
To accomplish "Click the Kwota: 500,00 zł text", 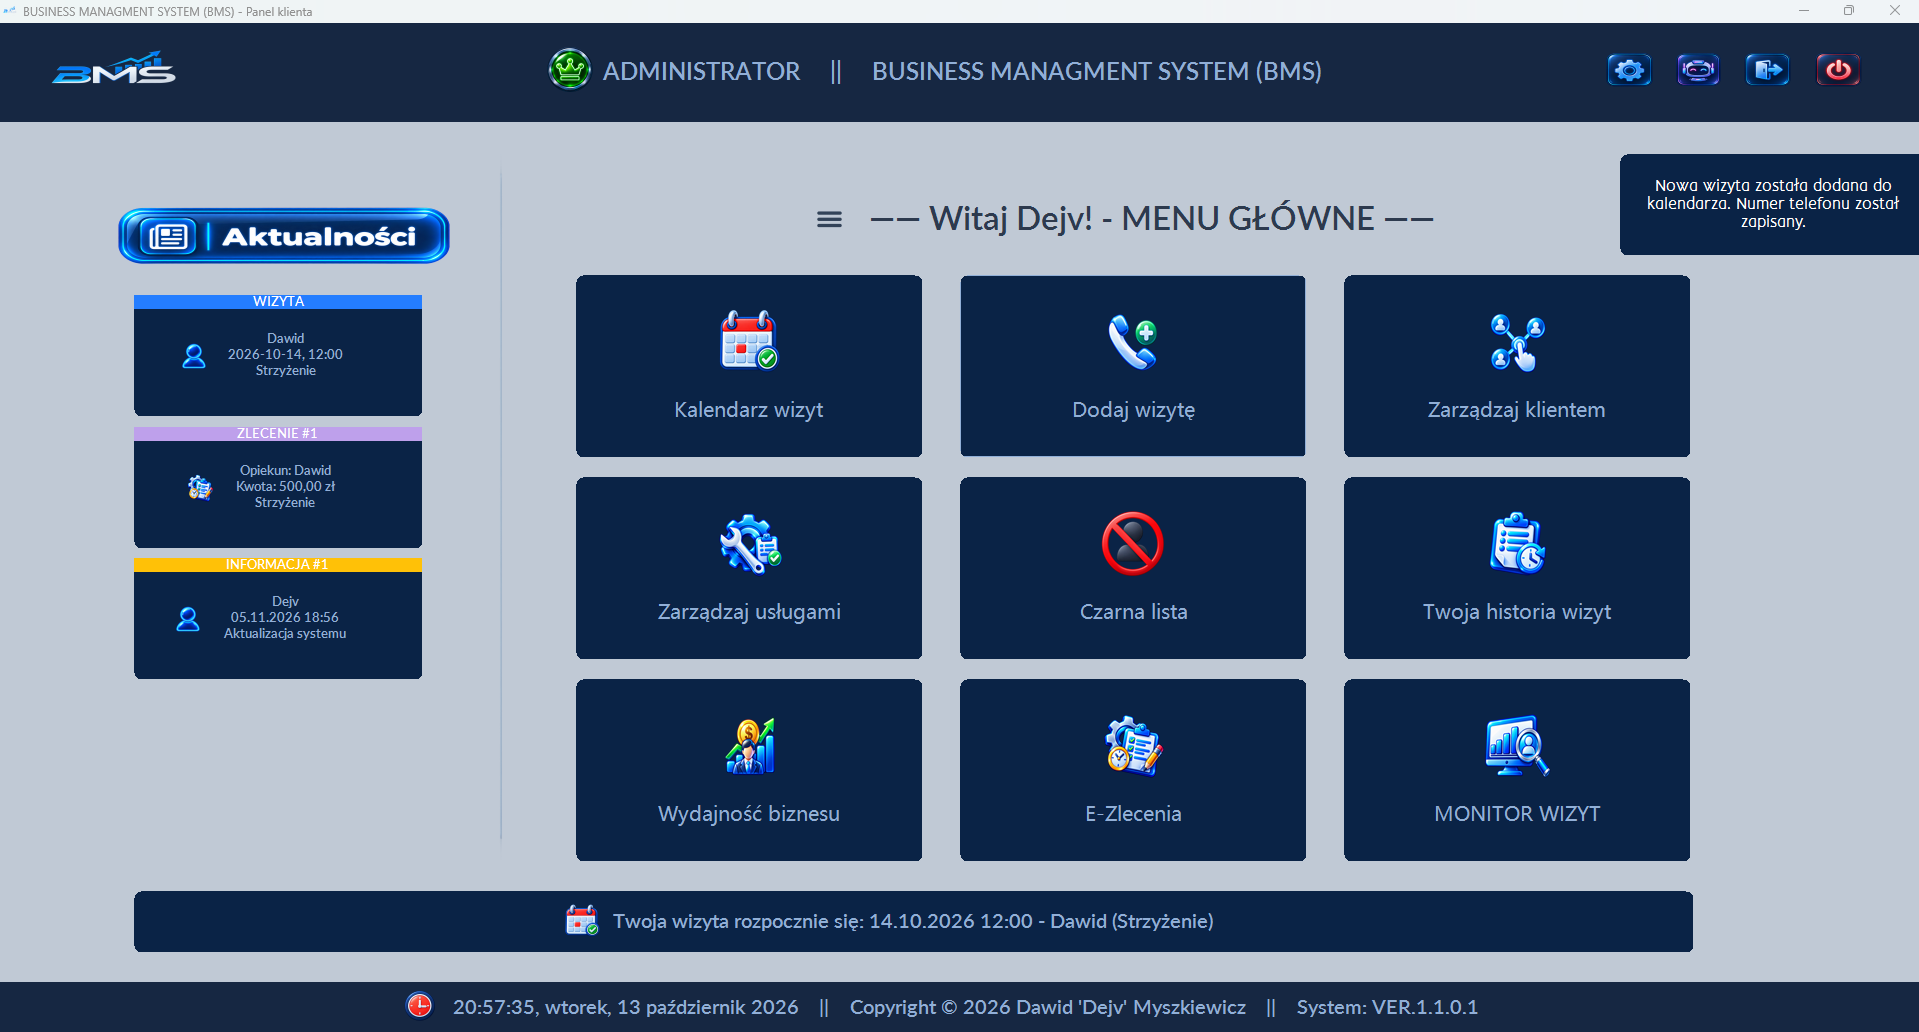I will tap(285, 486).
